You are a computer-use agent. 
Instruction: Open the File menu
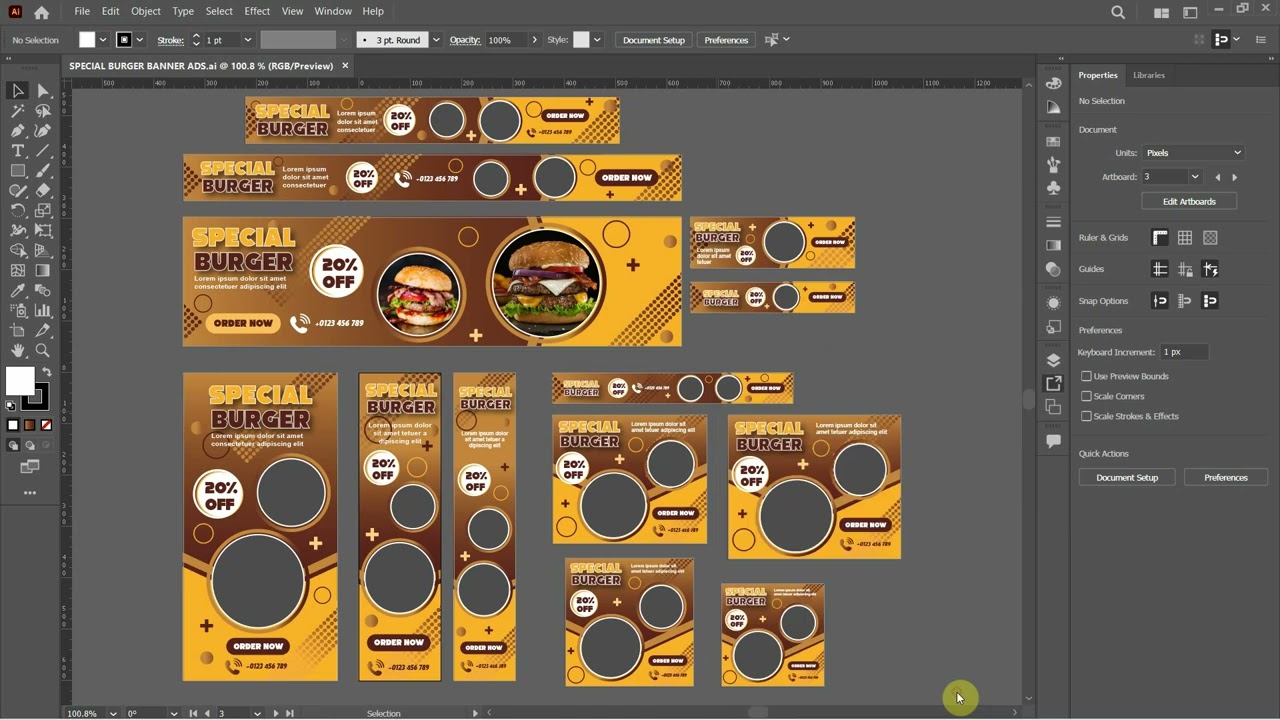82,11
